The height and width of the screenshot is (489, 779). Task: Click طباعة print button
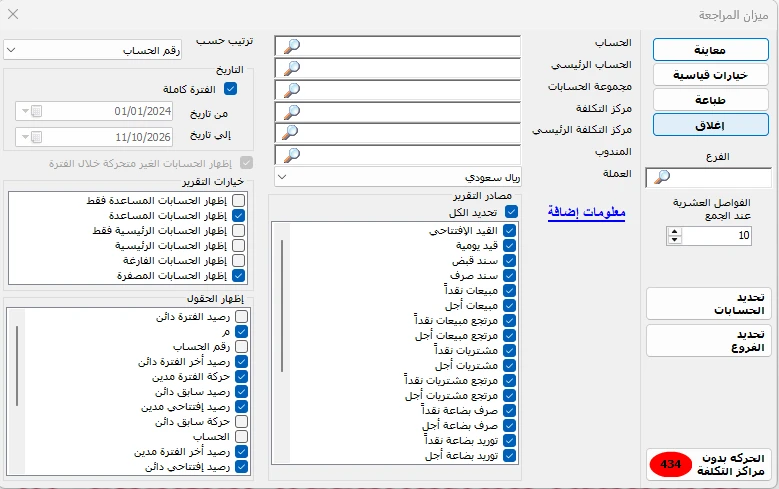point(710,100)
